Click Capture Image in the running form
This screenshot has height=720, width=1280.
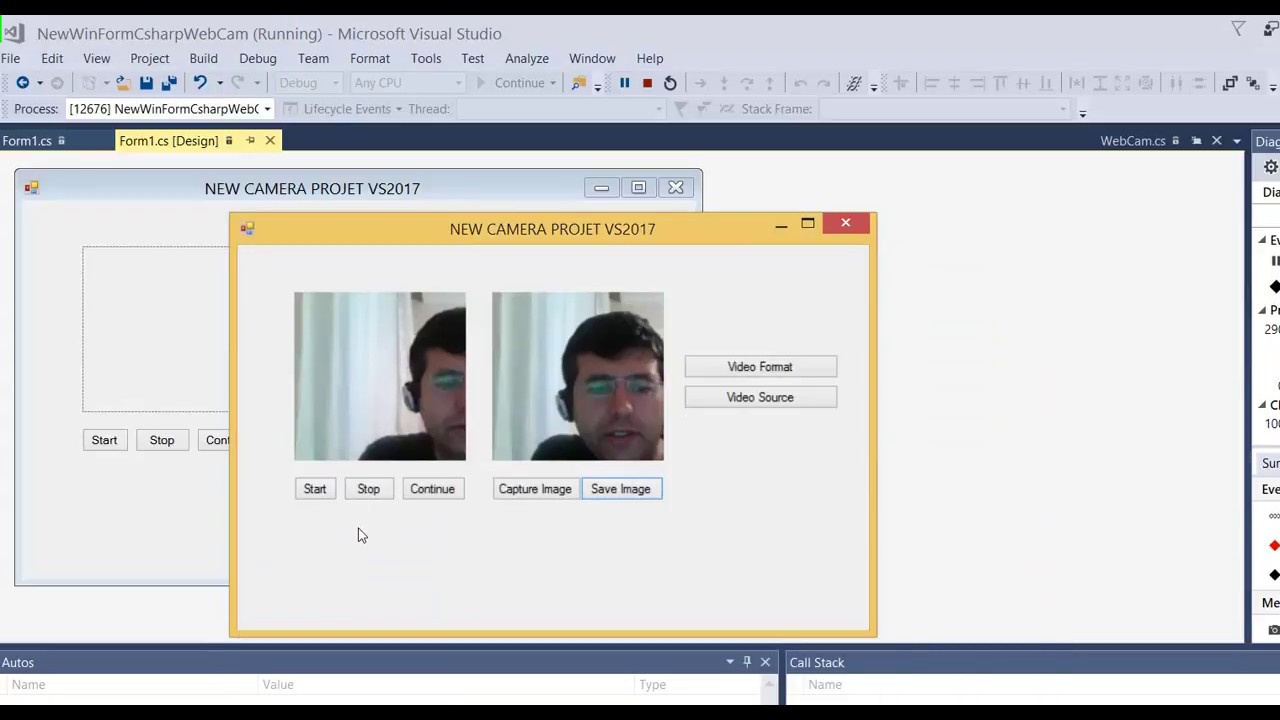[x=535, y=489]
